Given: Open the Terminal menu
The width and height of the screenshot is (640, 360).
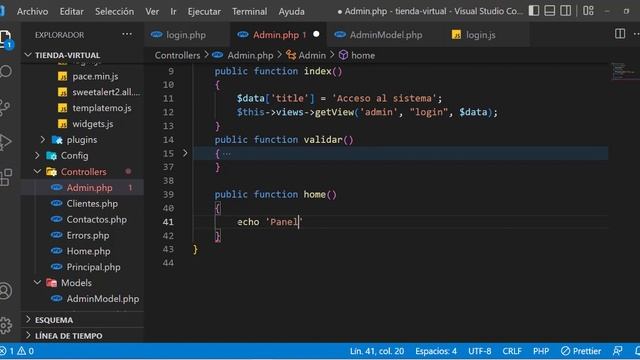Looking at the screenshot, I should 249,11.
